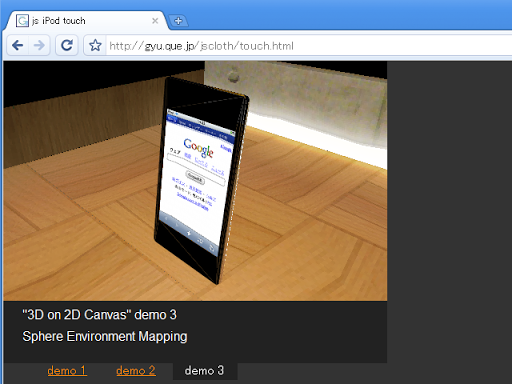Select the js iPod touch tab
The width and height of the screenshot is (512, 384).
(x=87, y=21)
